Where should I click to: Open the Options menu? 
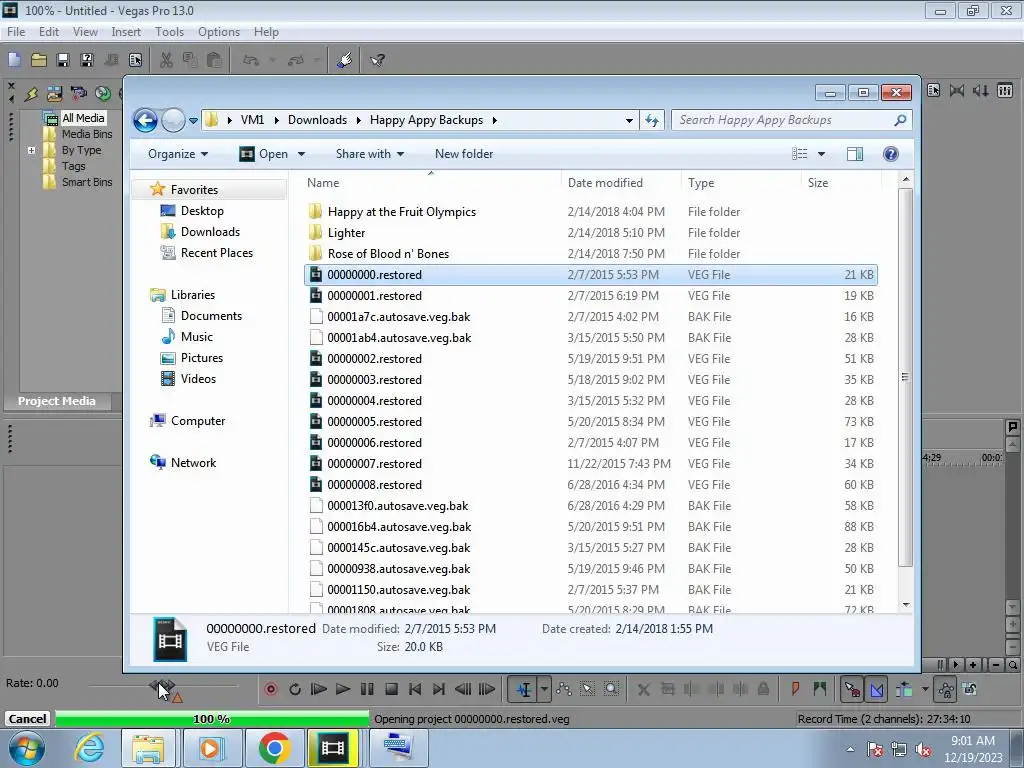tap(219, 31)
